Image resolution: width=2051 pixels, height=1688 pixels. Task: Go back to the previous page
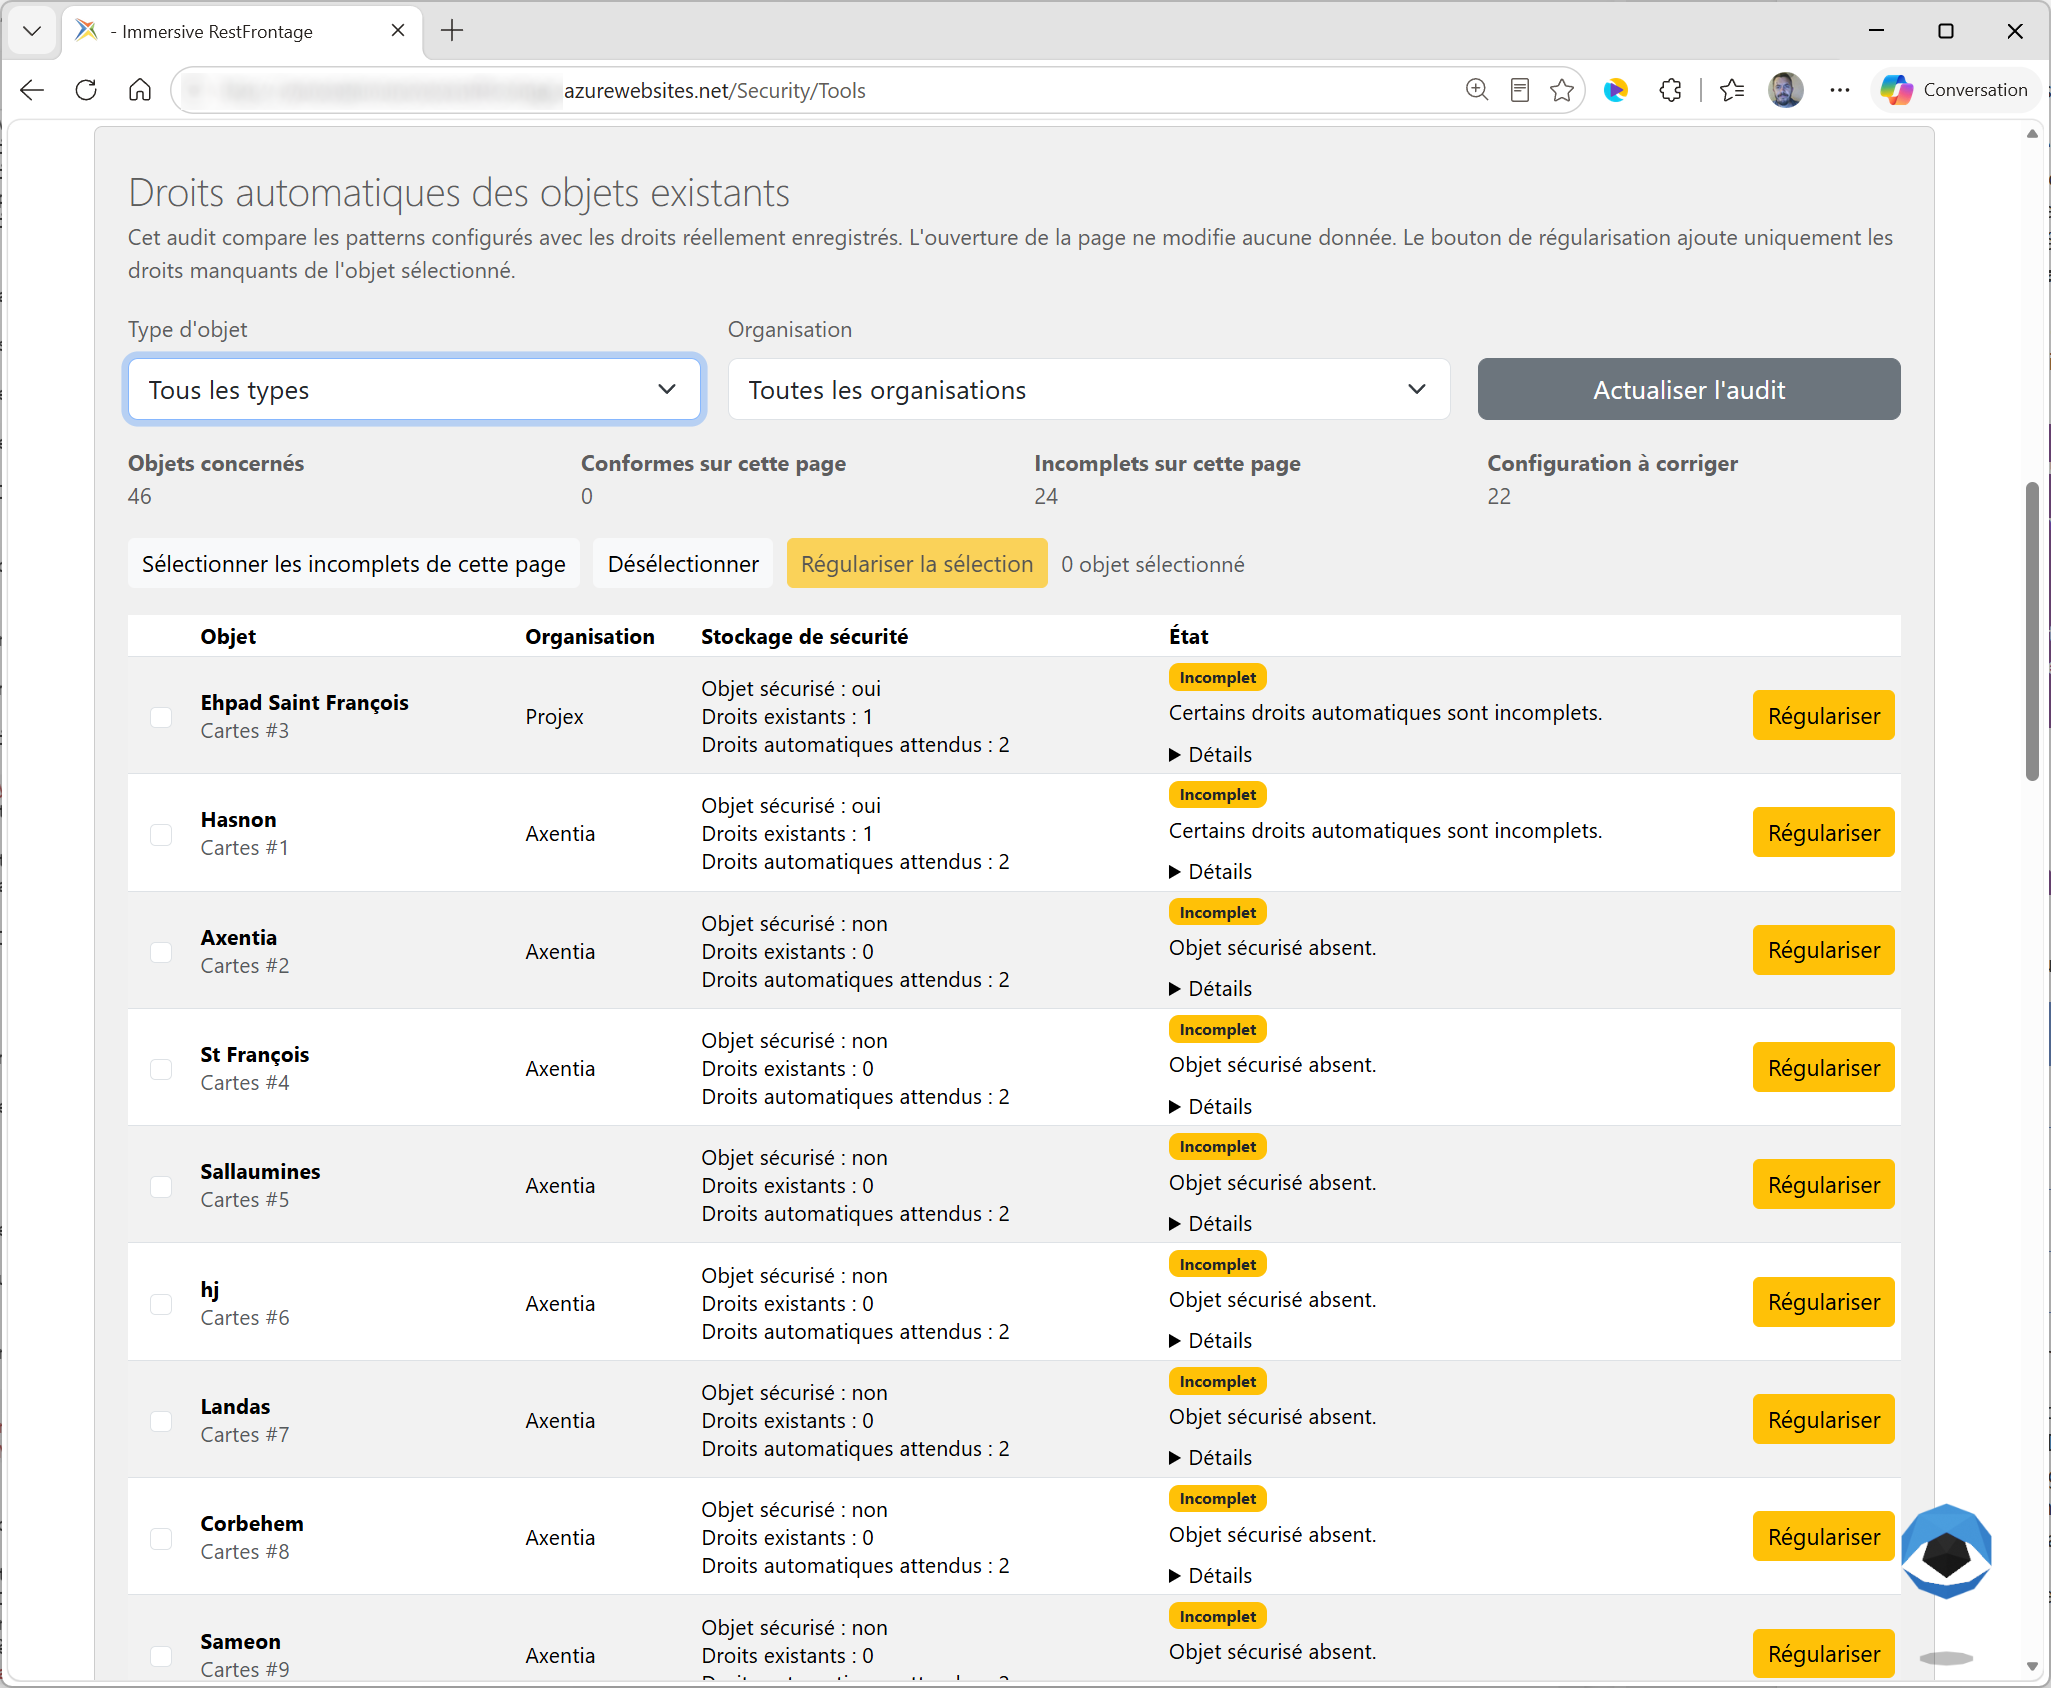point(32,90)
